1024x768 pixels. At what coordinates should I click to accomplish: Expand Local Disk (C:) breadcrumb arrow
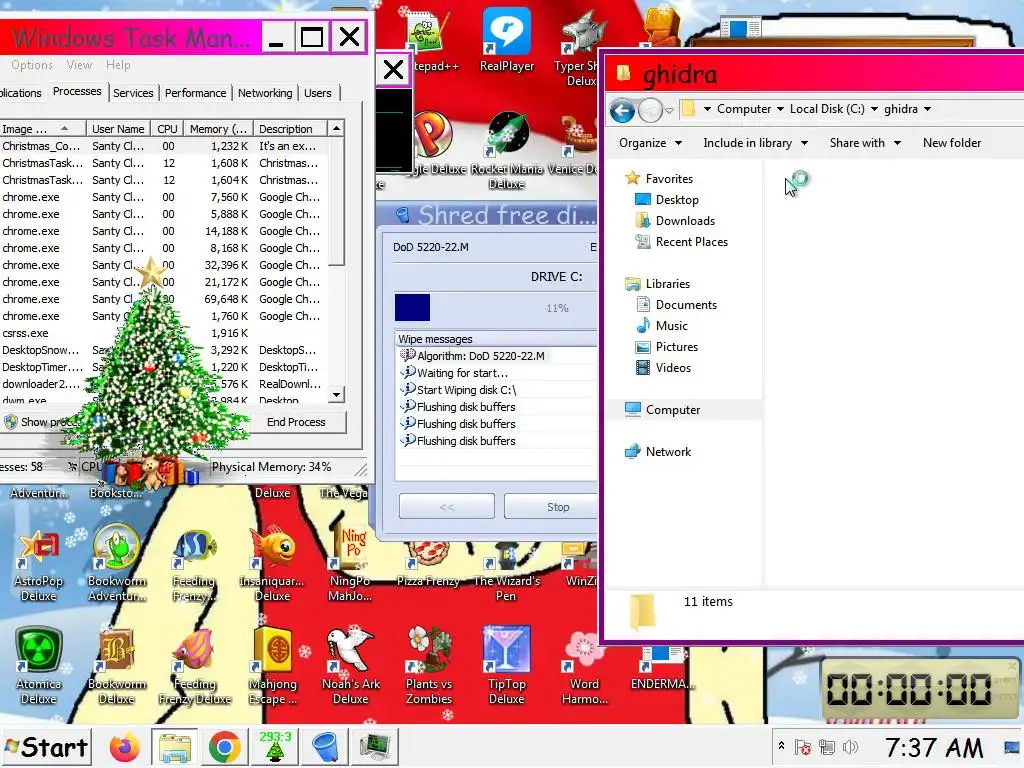click(x=874, y=109)
